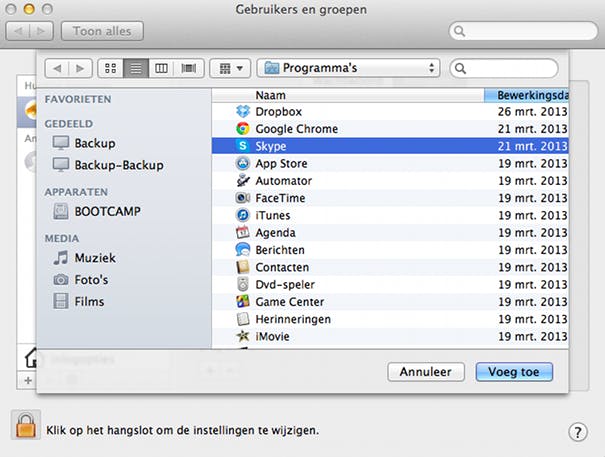Sort by the Bewerkingsdatum column header

pos(526,95)
